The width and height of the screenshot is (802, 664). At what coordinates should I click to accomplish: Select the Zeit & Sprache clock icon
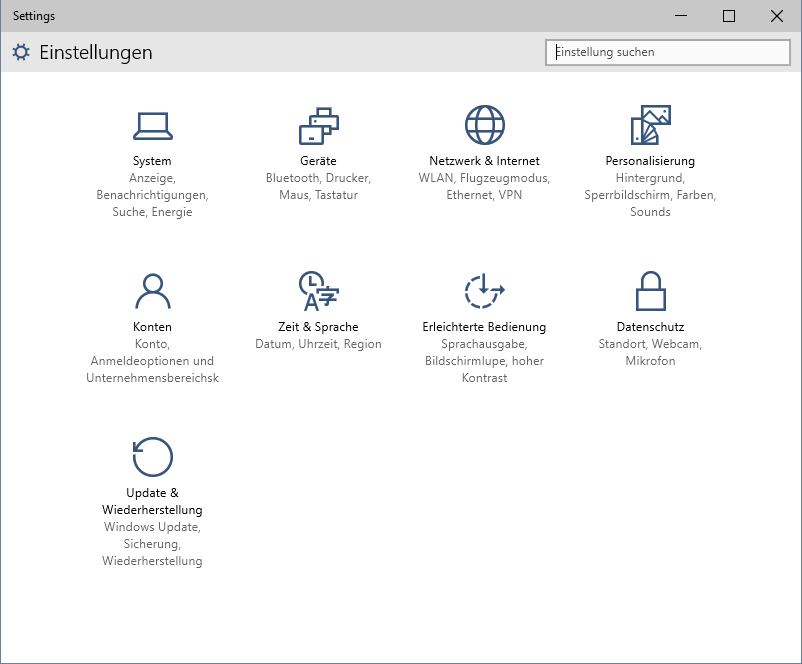(x=318, y=291)
